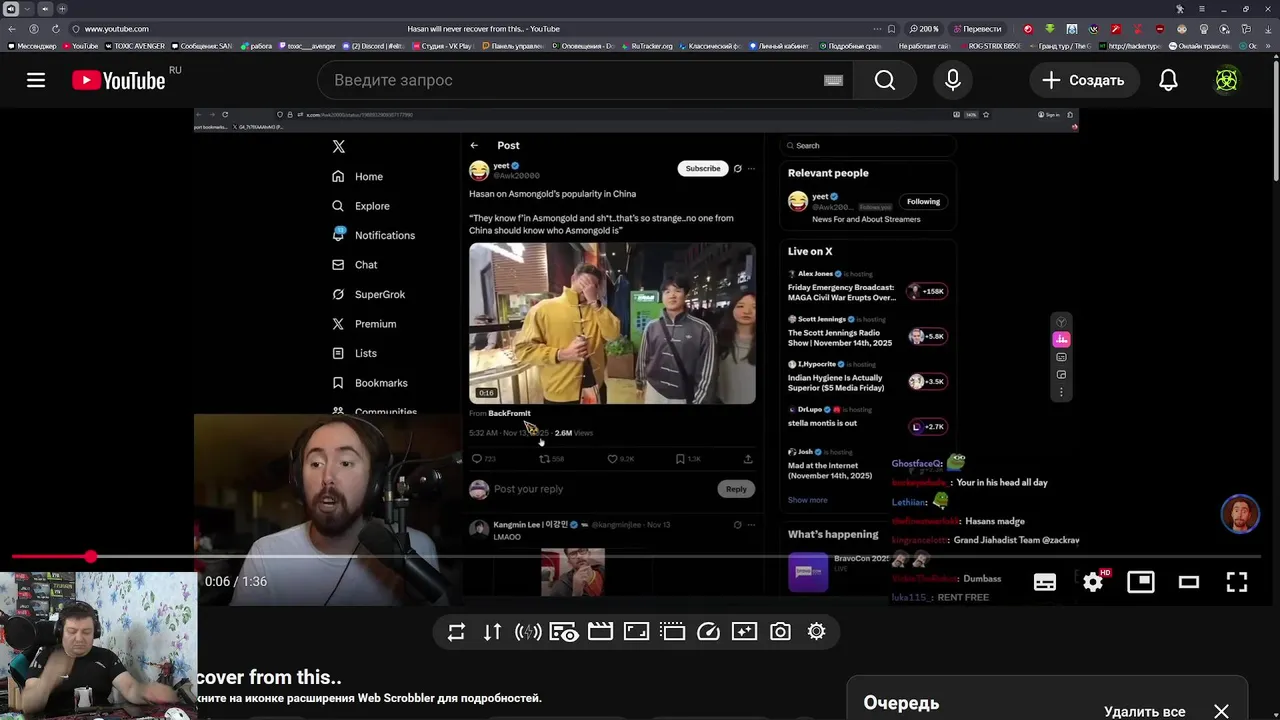The width and height of the screenshot is (1280, 720).
Task: Open the address bar three-dots menu
Action: click(x=877, y=29)
